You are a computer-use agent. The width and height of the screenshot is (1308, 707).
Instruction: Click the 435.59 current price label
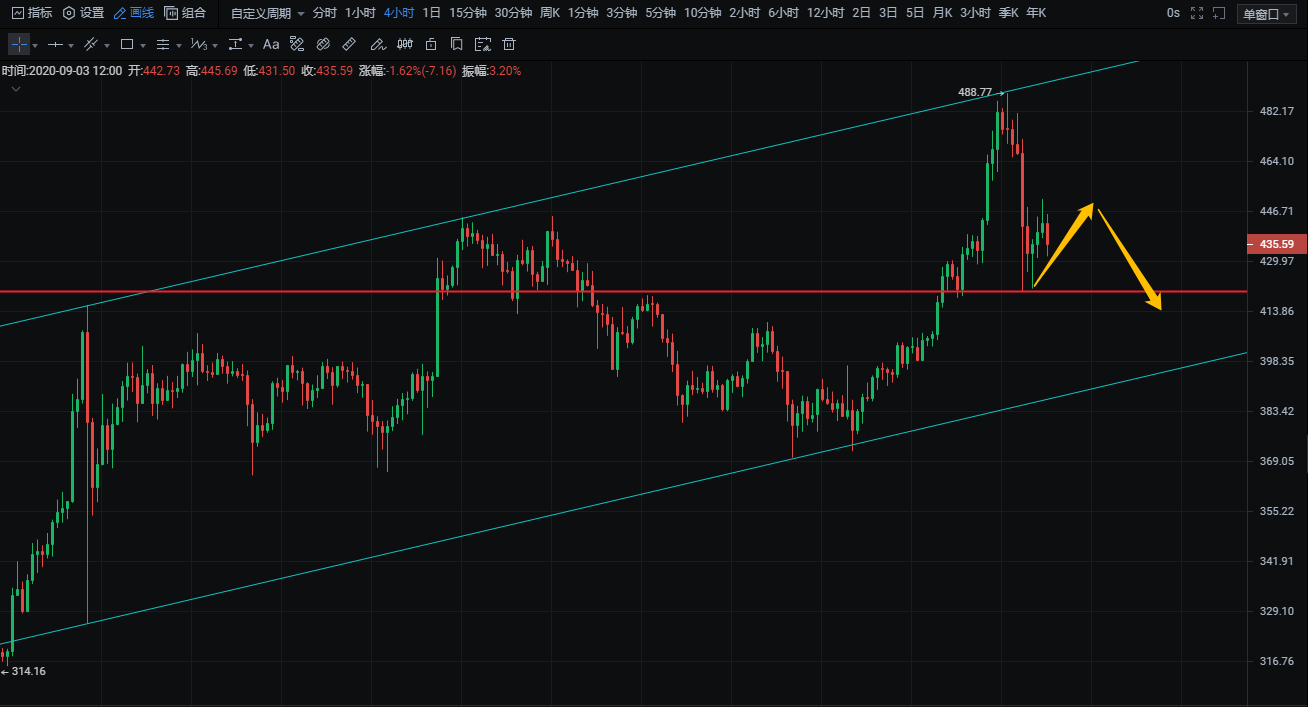click(1276, 244)
